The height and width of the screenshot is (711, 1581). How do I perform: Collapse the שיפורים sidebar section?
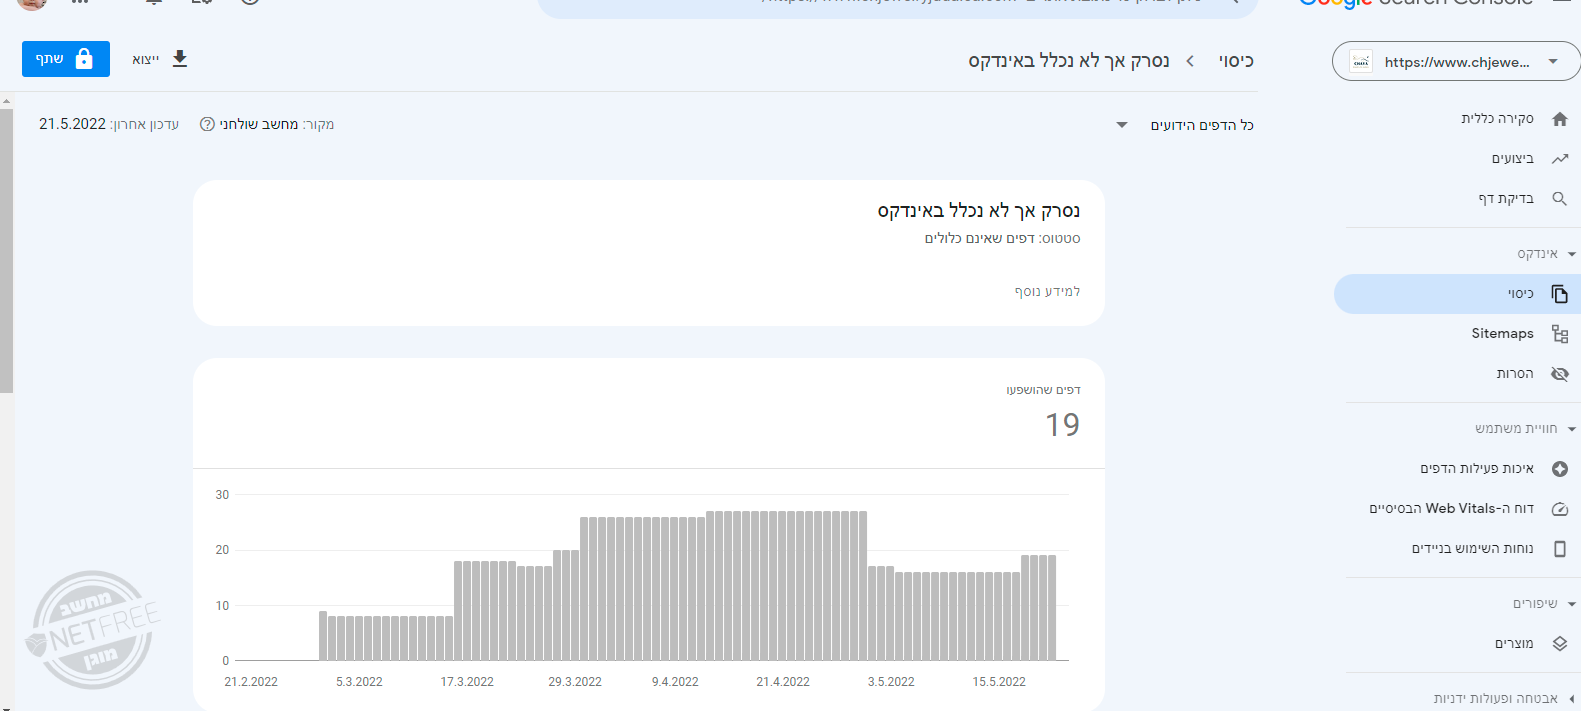[x=1572, y=604]
